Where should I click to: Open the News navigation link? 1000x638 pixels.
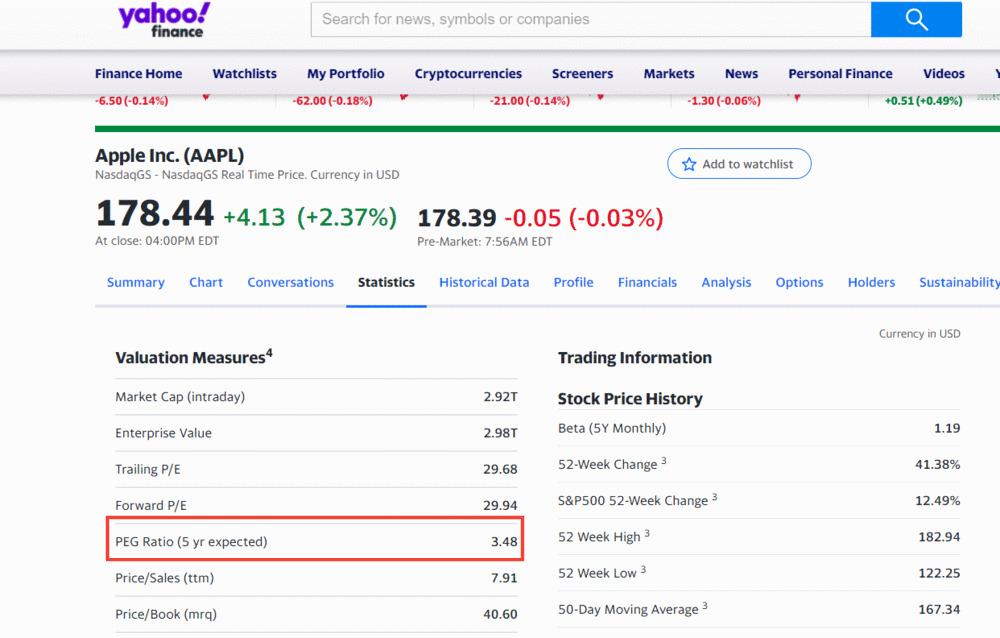741,73
